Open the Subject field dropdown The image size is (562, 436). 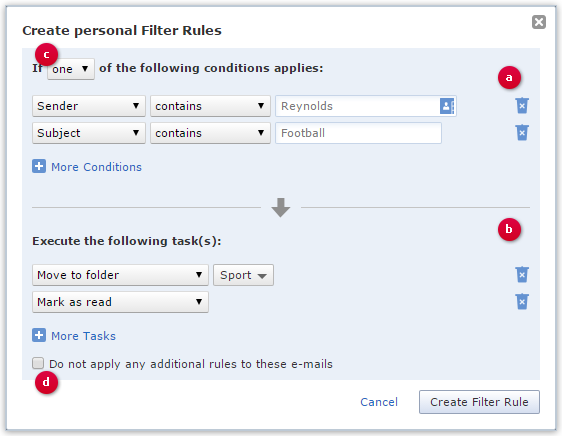89,133
